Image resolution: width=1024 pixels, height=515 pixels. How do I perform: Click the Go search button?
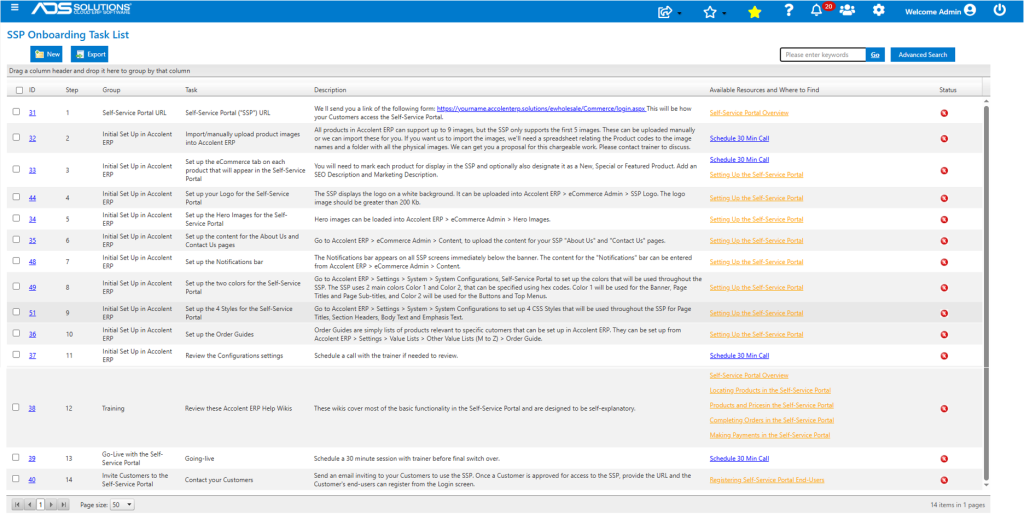(x=875, y=55)
